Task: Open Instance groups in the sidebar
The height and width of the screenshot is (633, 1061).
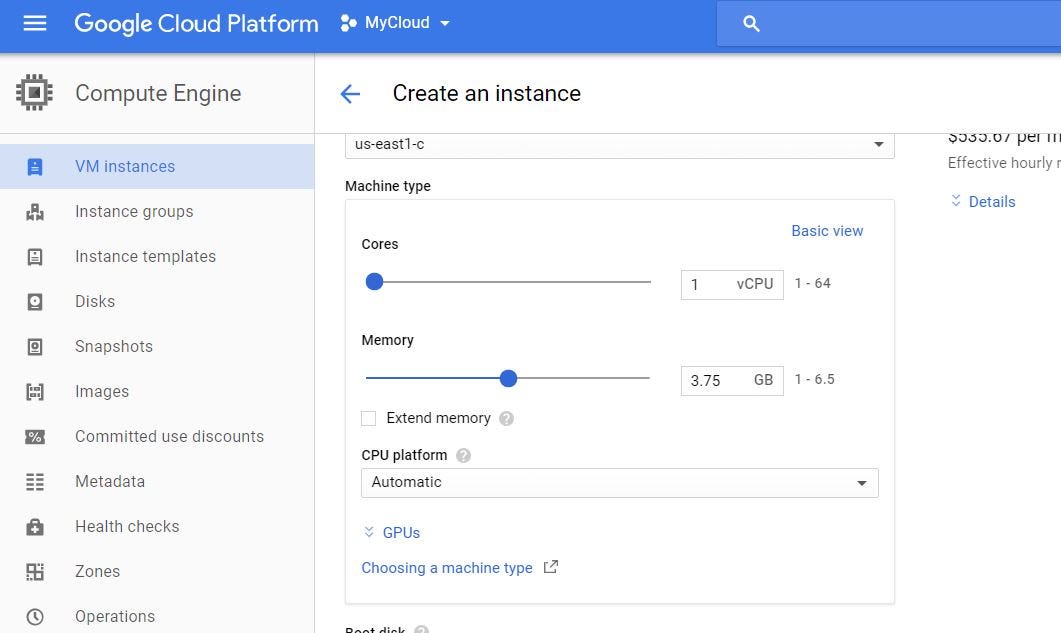Action: pyautogui.click(x=134, y=211)
